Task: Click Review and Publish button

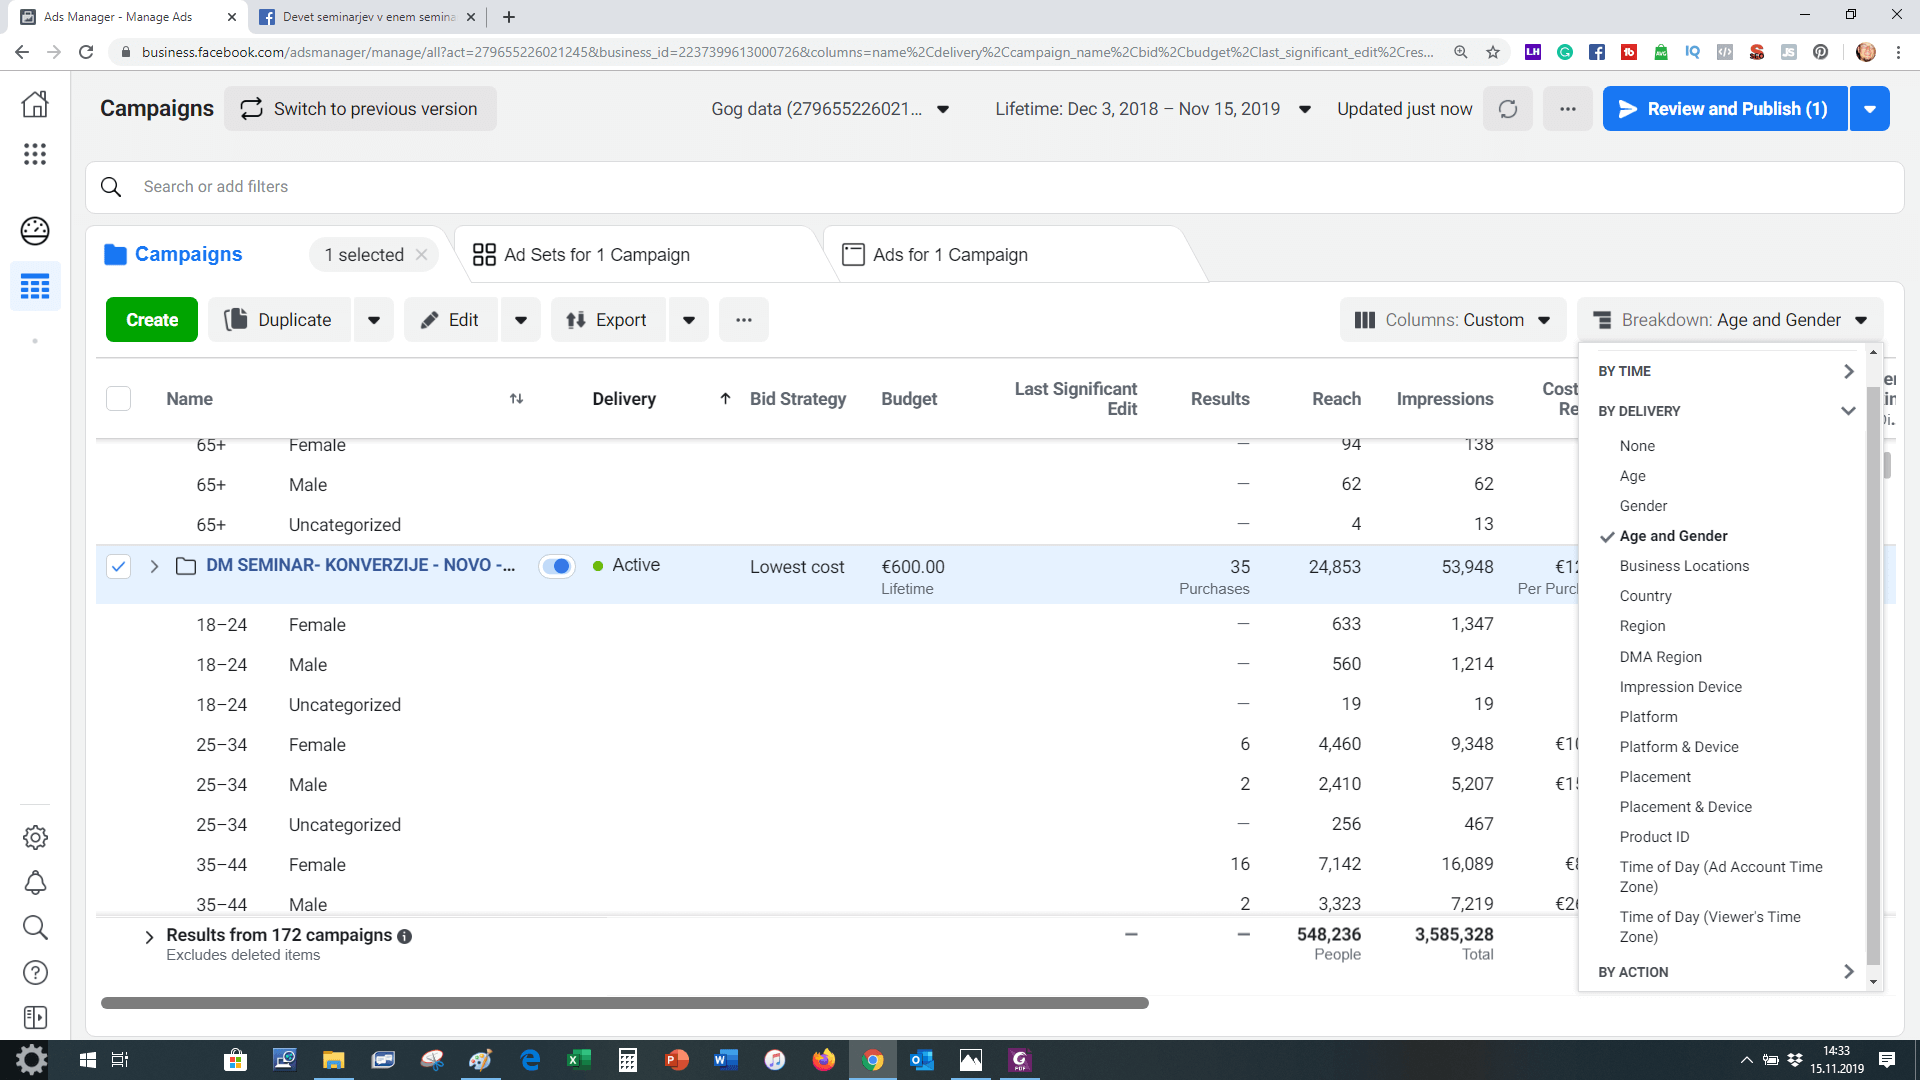Action: pos(1724,109)
